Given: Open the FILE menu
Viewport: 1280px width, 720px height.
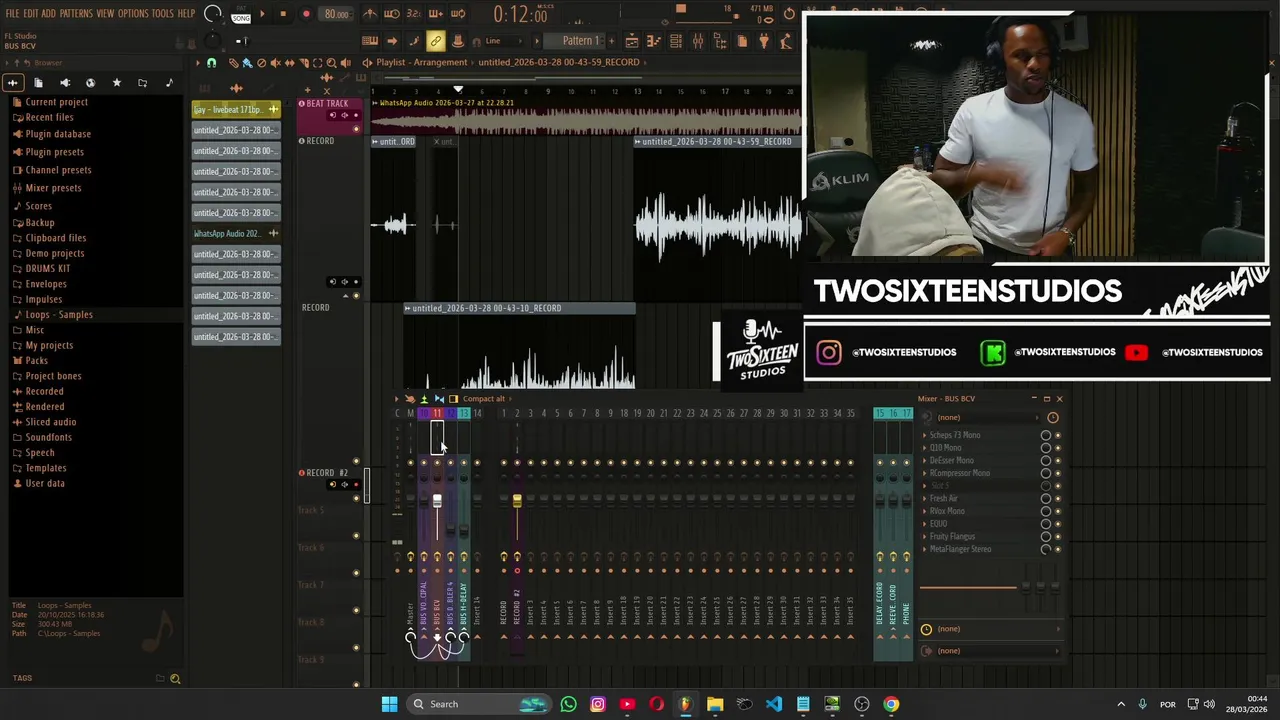Looking at the screenshot, I should point(12,13).
